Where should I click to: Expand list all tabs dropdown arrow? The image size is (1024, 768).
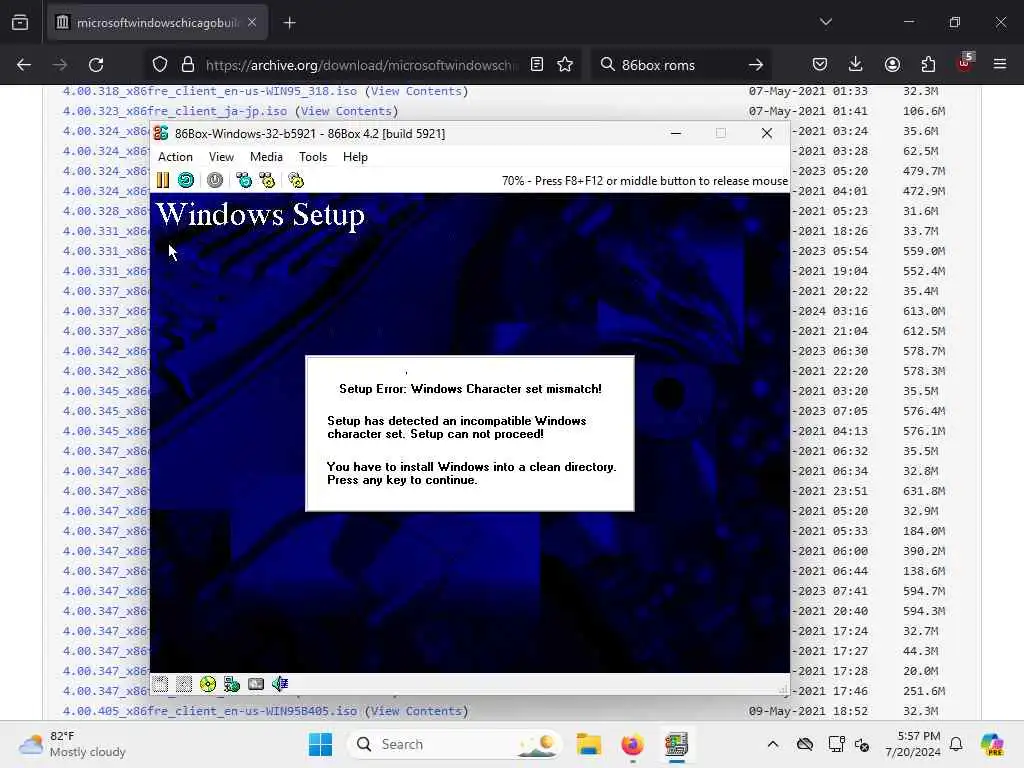pos(825,22)
